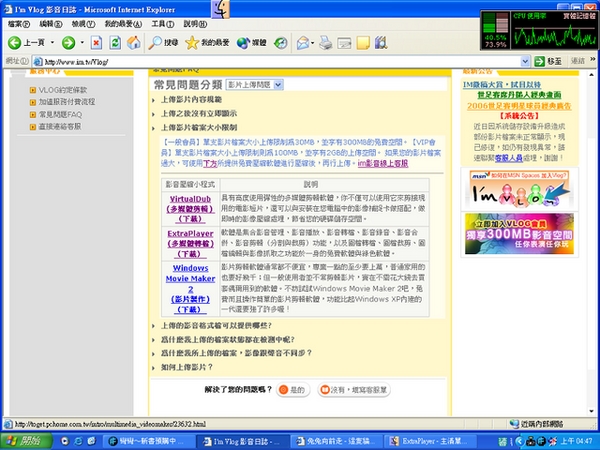
Task: Click the Go green arrow button
Action: (539, 61)
